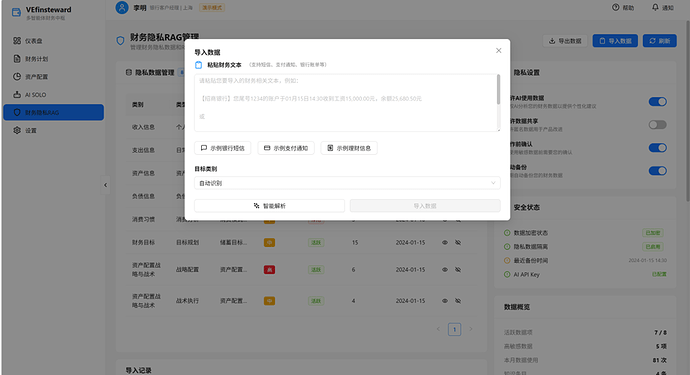This screenshot has height=375, width=690.
Task: Click the 负债信息 category cell
Action: (x=143, y=196)
